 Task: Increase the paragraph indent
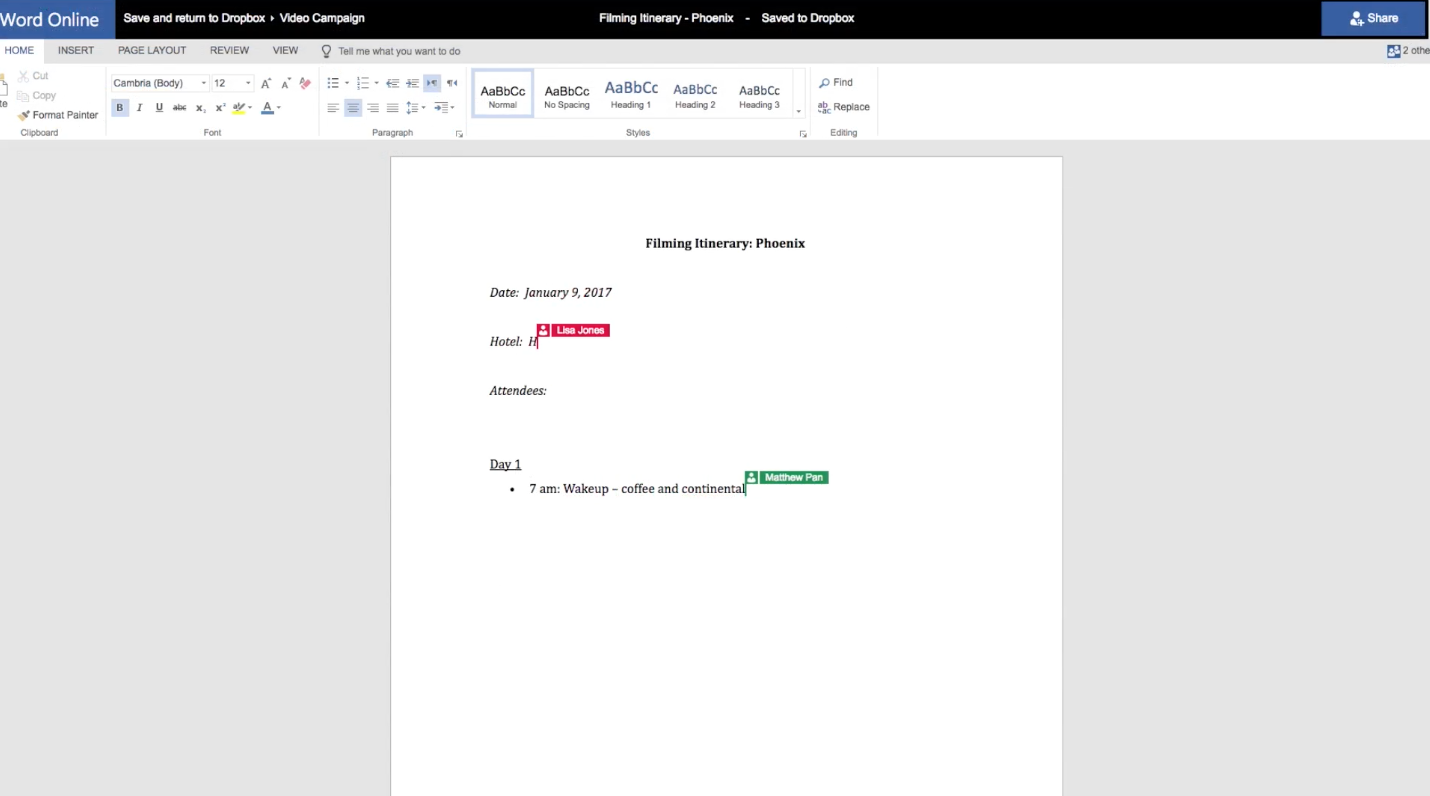coord(412,83)
